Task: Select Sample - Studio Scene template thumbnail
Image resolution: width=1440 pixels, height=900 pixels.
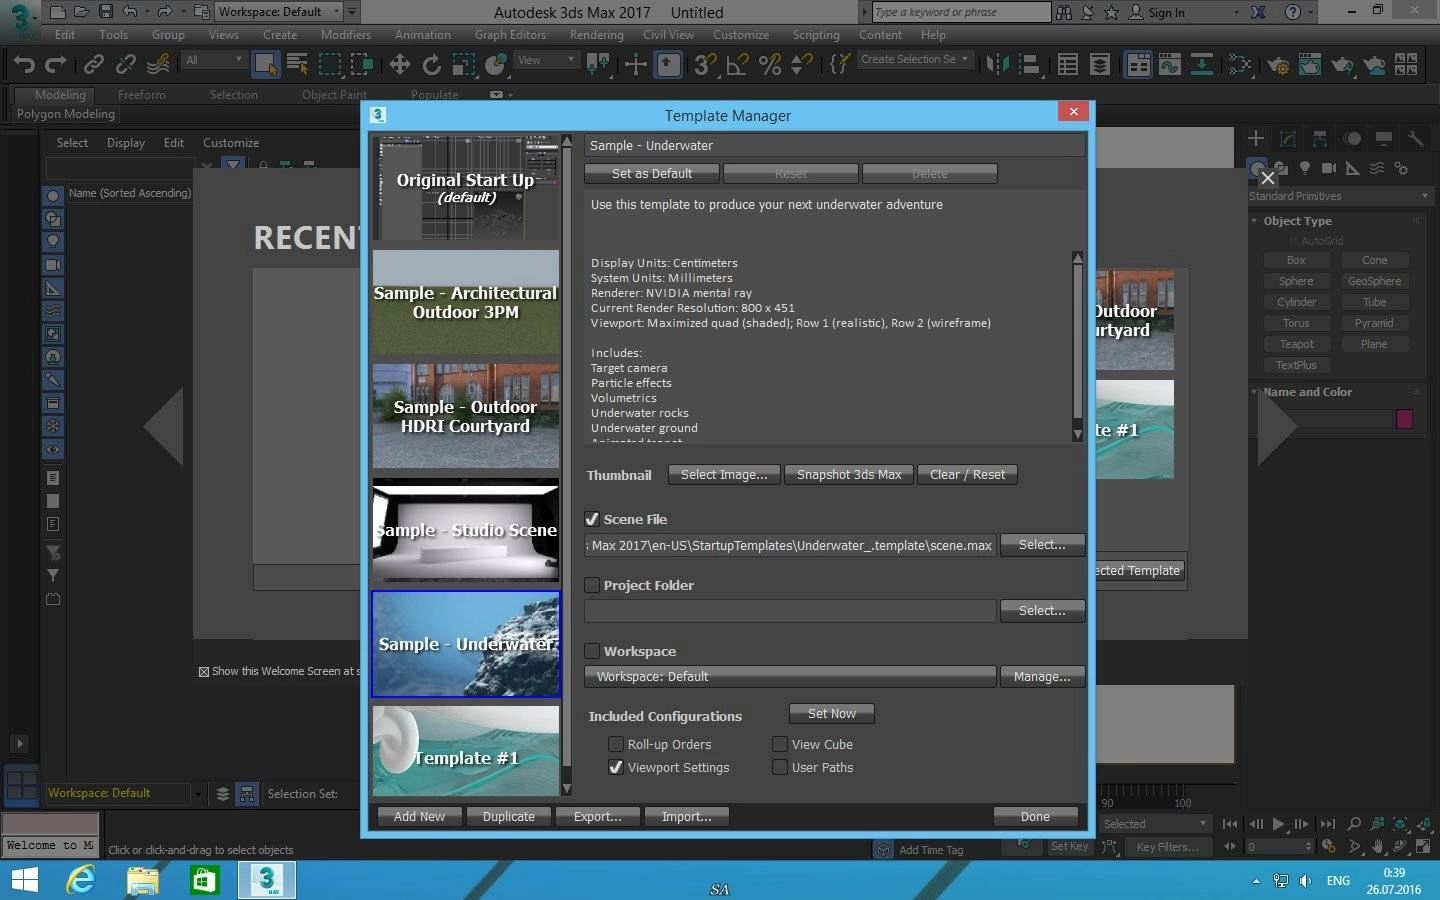Action: (466, 530)
